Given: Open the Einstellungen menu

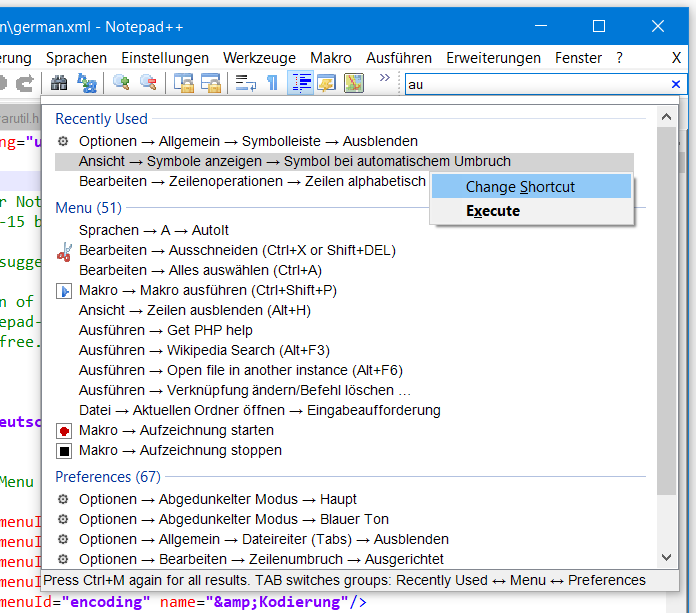Looking at the screenshot, I should tap(165, 58).
